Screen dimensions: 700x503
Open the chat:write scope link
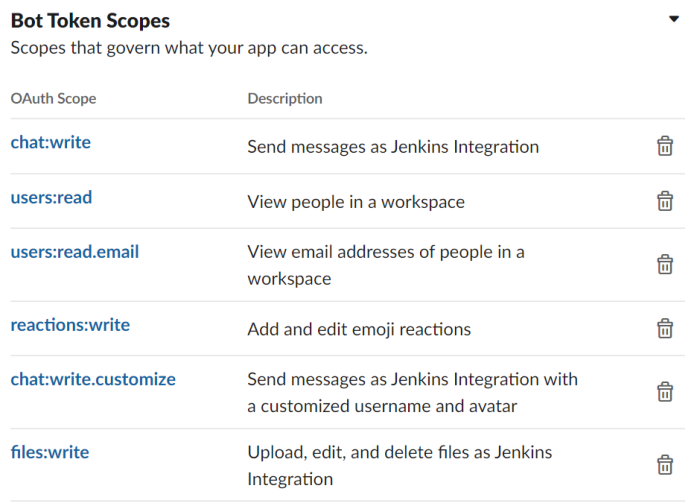pyautogui.click(x=50, y=142)
